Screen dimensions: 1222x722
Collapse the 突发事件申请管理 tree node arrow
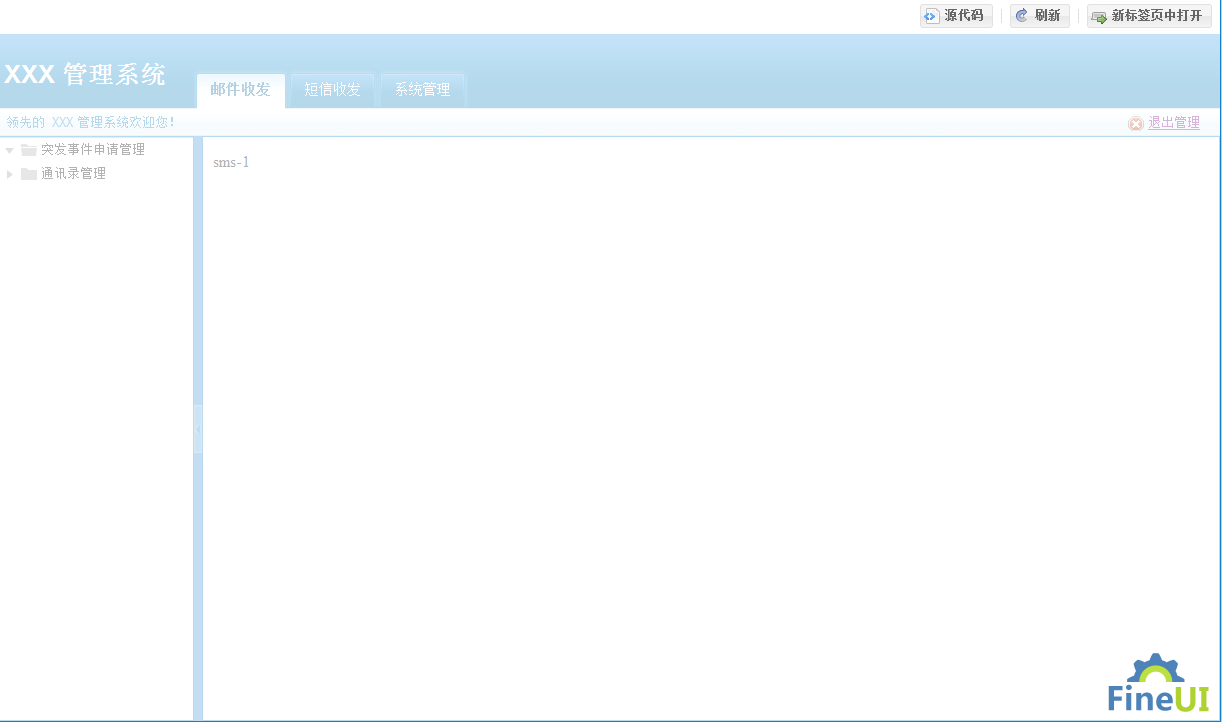click(10, 150)
